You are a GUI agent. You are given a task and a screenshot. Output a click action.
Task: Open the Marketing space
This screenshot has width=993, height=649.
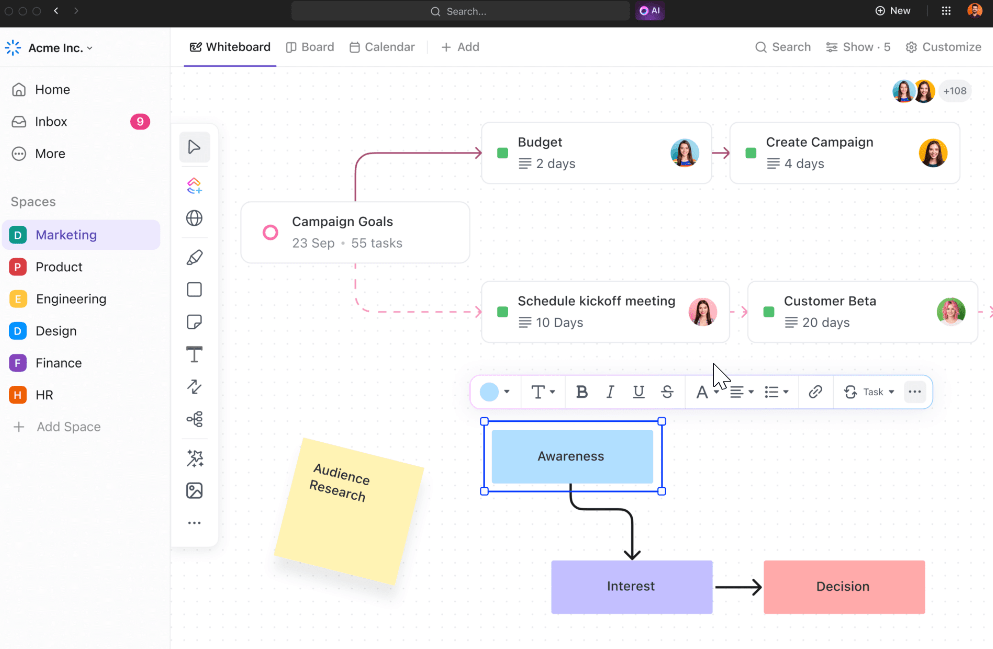(x=81, y=235)
